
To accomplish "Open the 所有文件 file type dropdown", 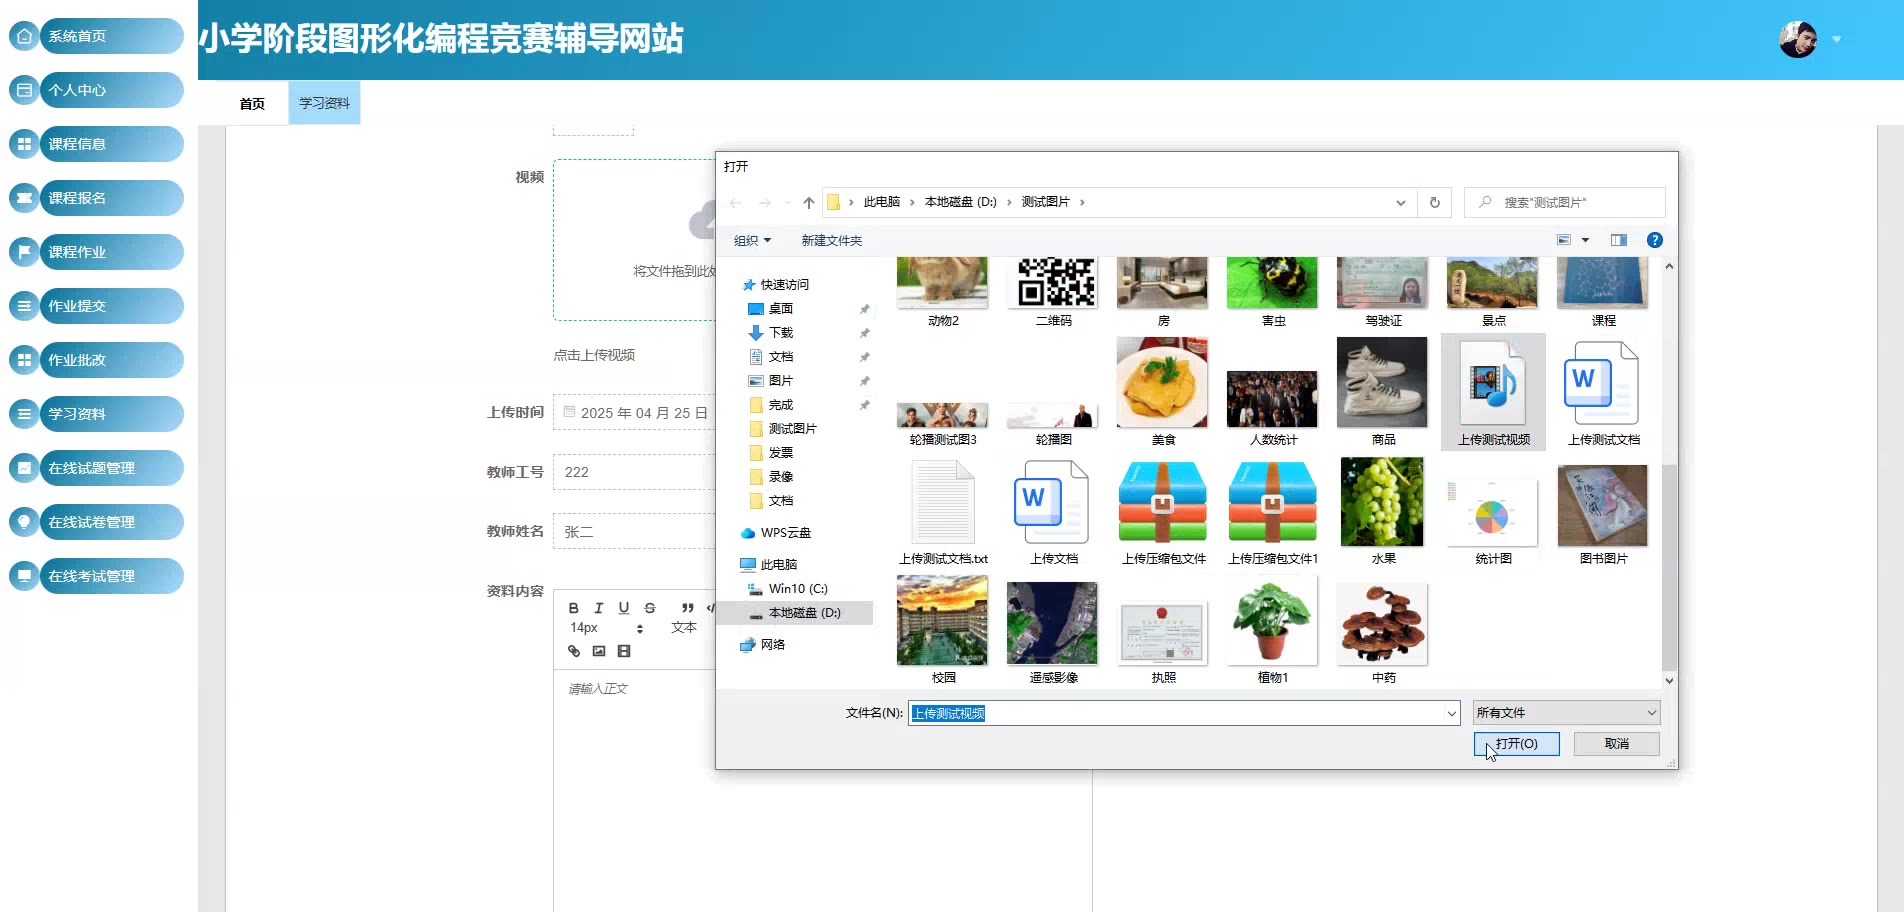I will pos(1566,713).
